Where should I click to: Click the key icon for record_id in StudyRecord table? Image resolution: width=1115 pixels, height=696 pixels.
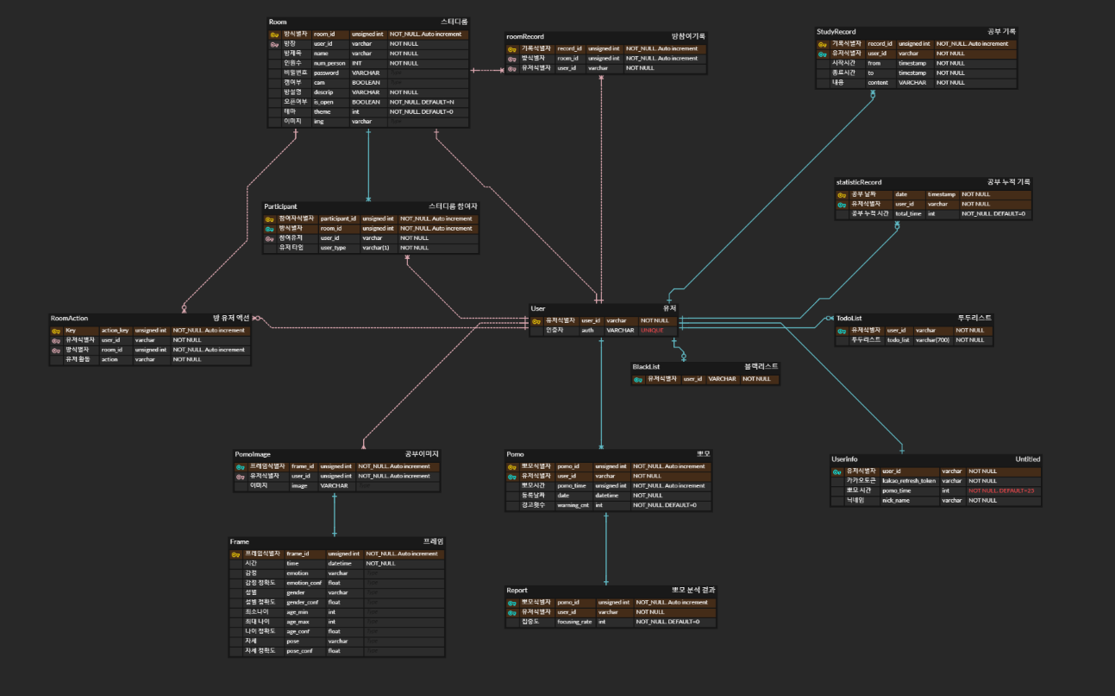[822, 45]
